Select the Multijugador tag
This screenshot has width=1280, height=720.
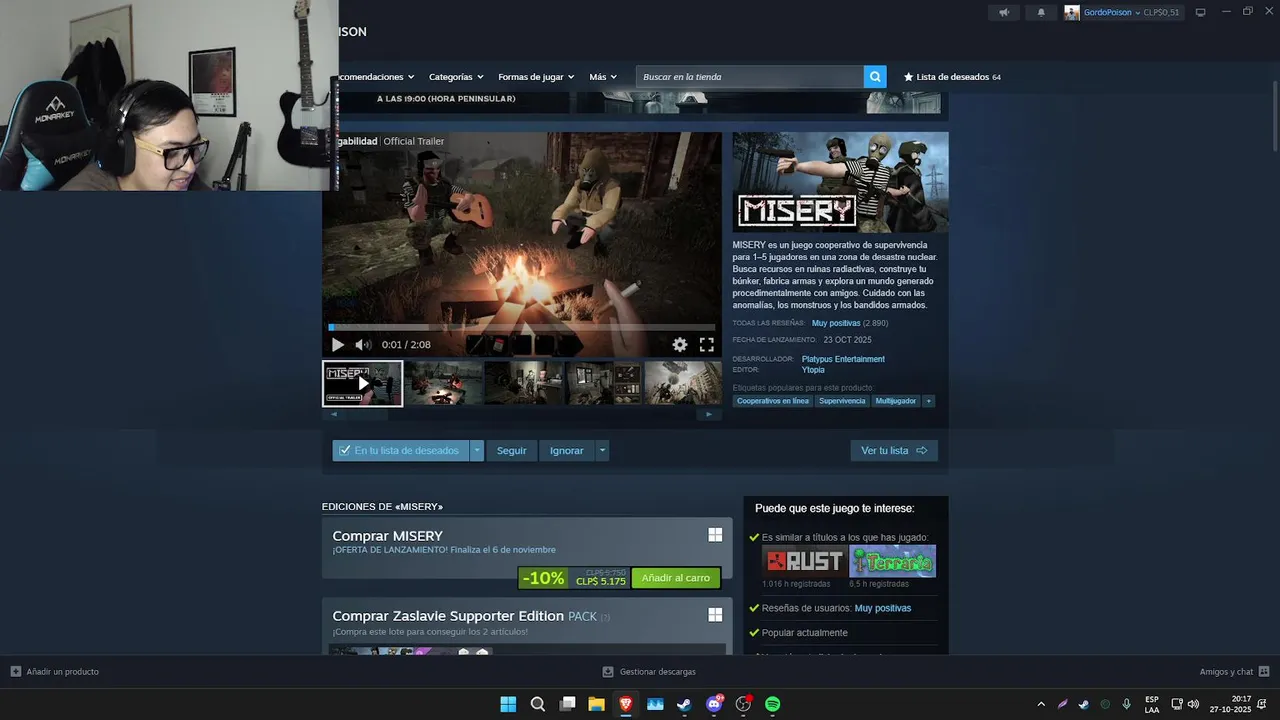point(896,401)
